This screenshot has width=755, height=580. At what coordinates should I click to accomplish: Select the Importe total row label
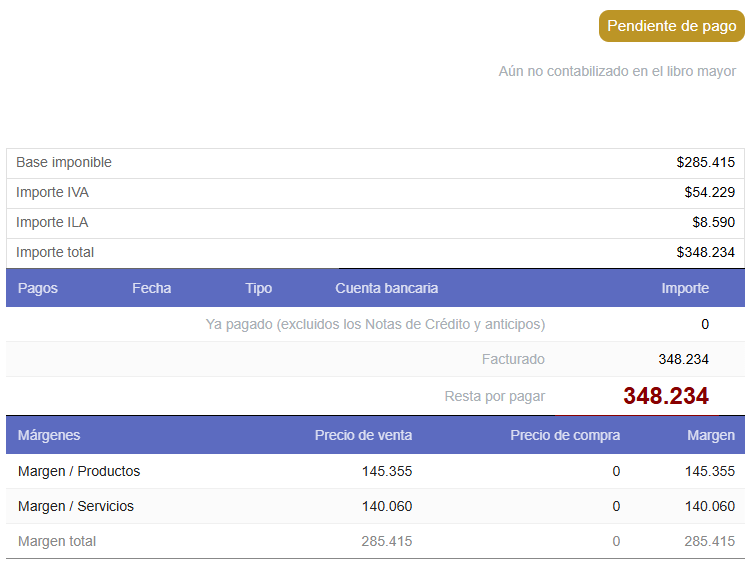pyautogui.click(x=55, y=252)
